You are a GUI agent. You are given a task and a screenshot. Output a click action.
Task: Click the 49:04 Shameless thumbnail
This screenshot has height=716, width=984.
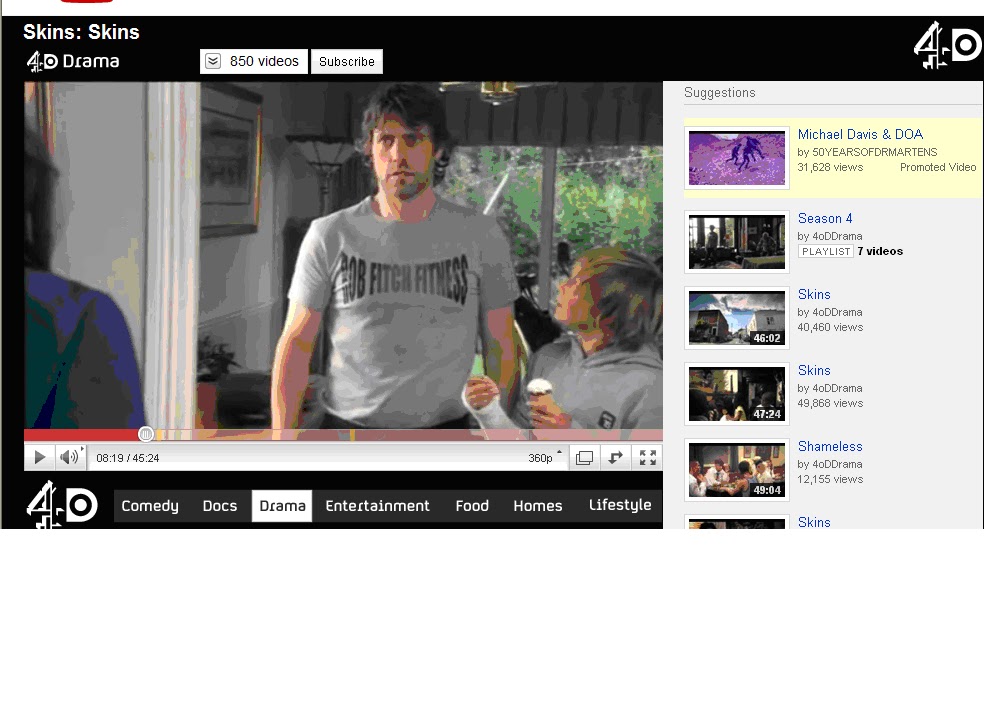click(737, 470)
